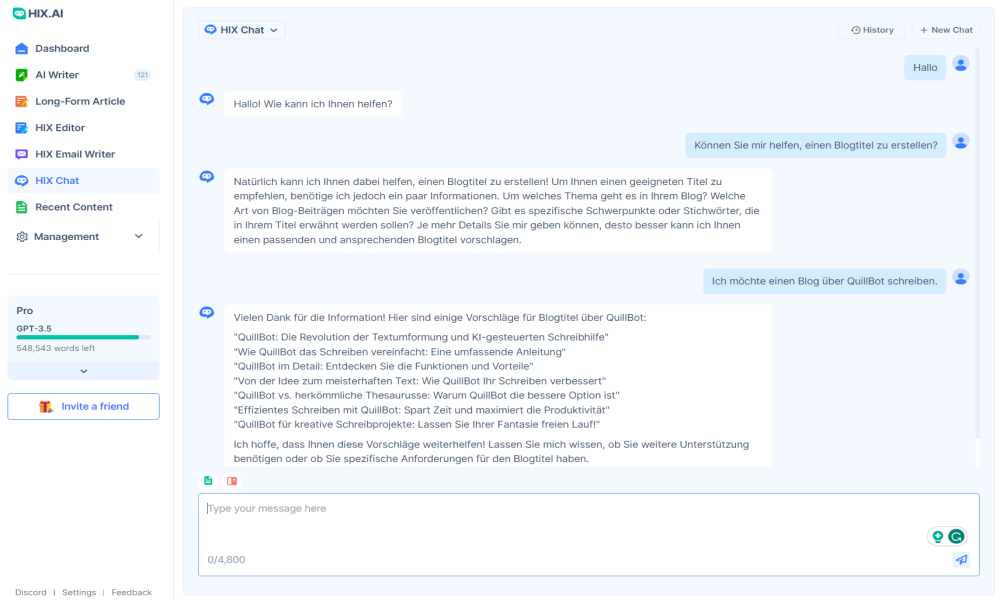Click the title "QuillBot für kreative Schreibprojekte"
Image resolution: width=1000 pixels, height=600 pixels.
pos(417,425)
